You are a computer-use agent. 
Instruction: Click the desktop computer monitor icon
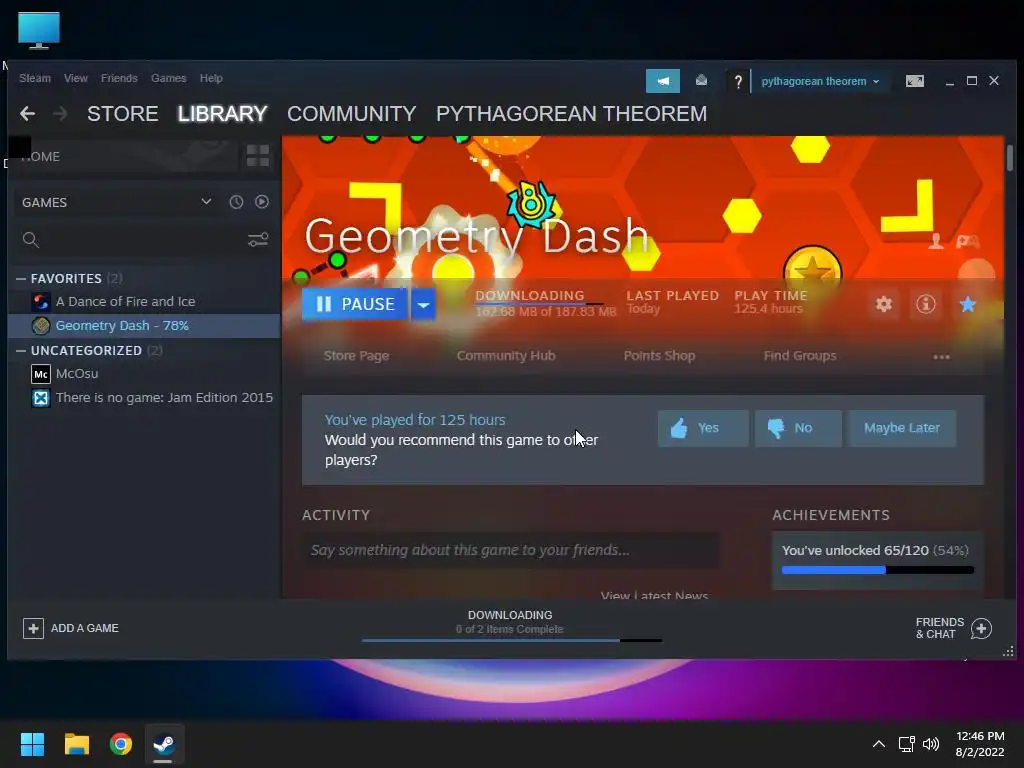[x=39, y=30]
